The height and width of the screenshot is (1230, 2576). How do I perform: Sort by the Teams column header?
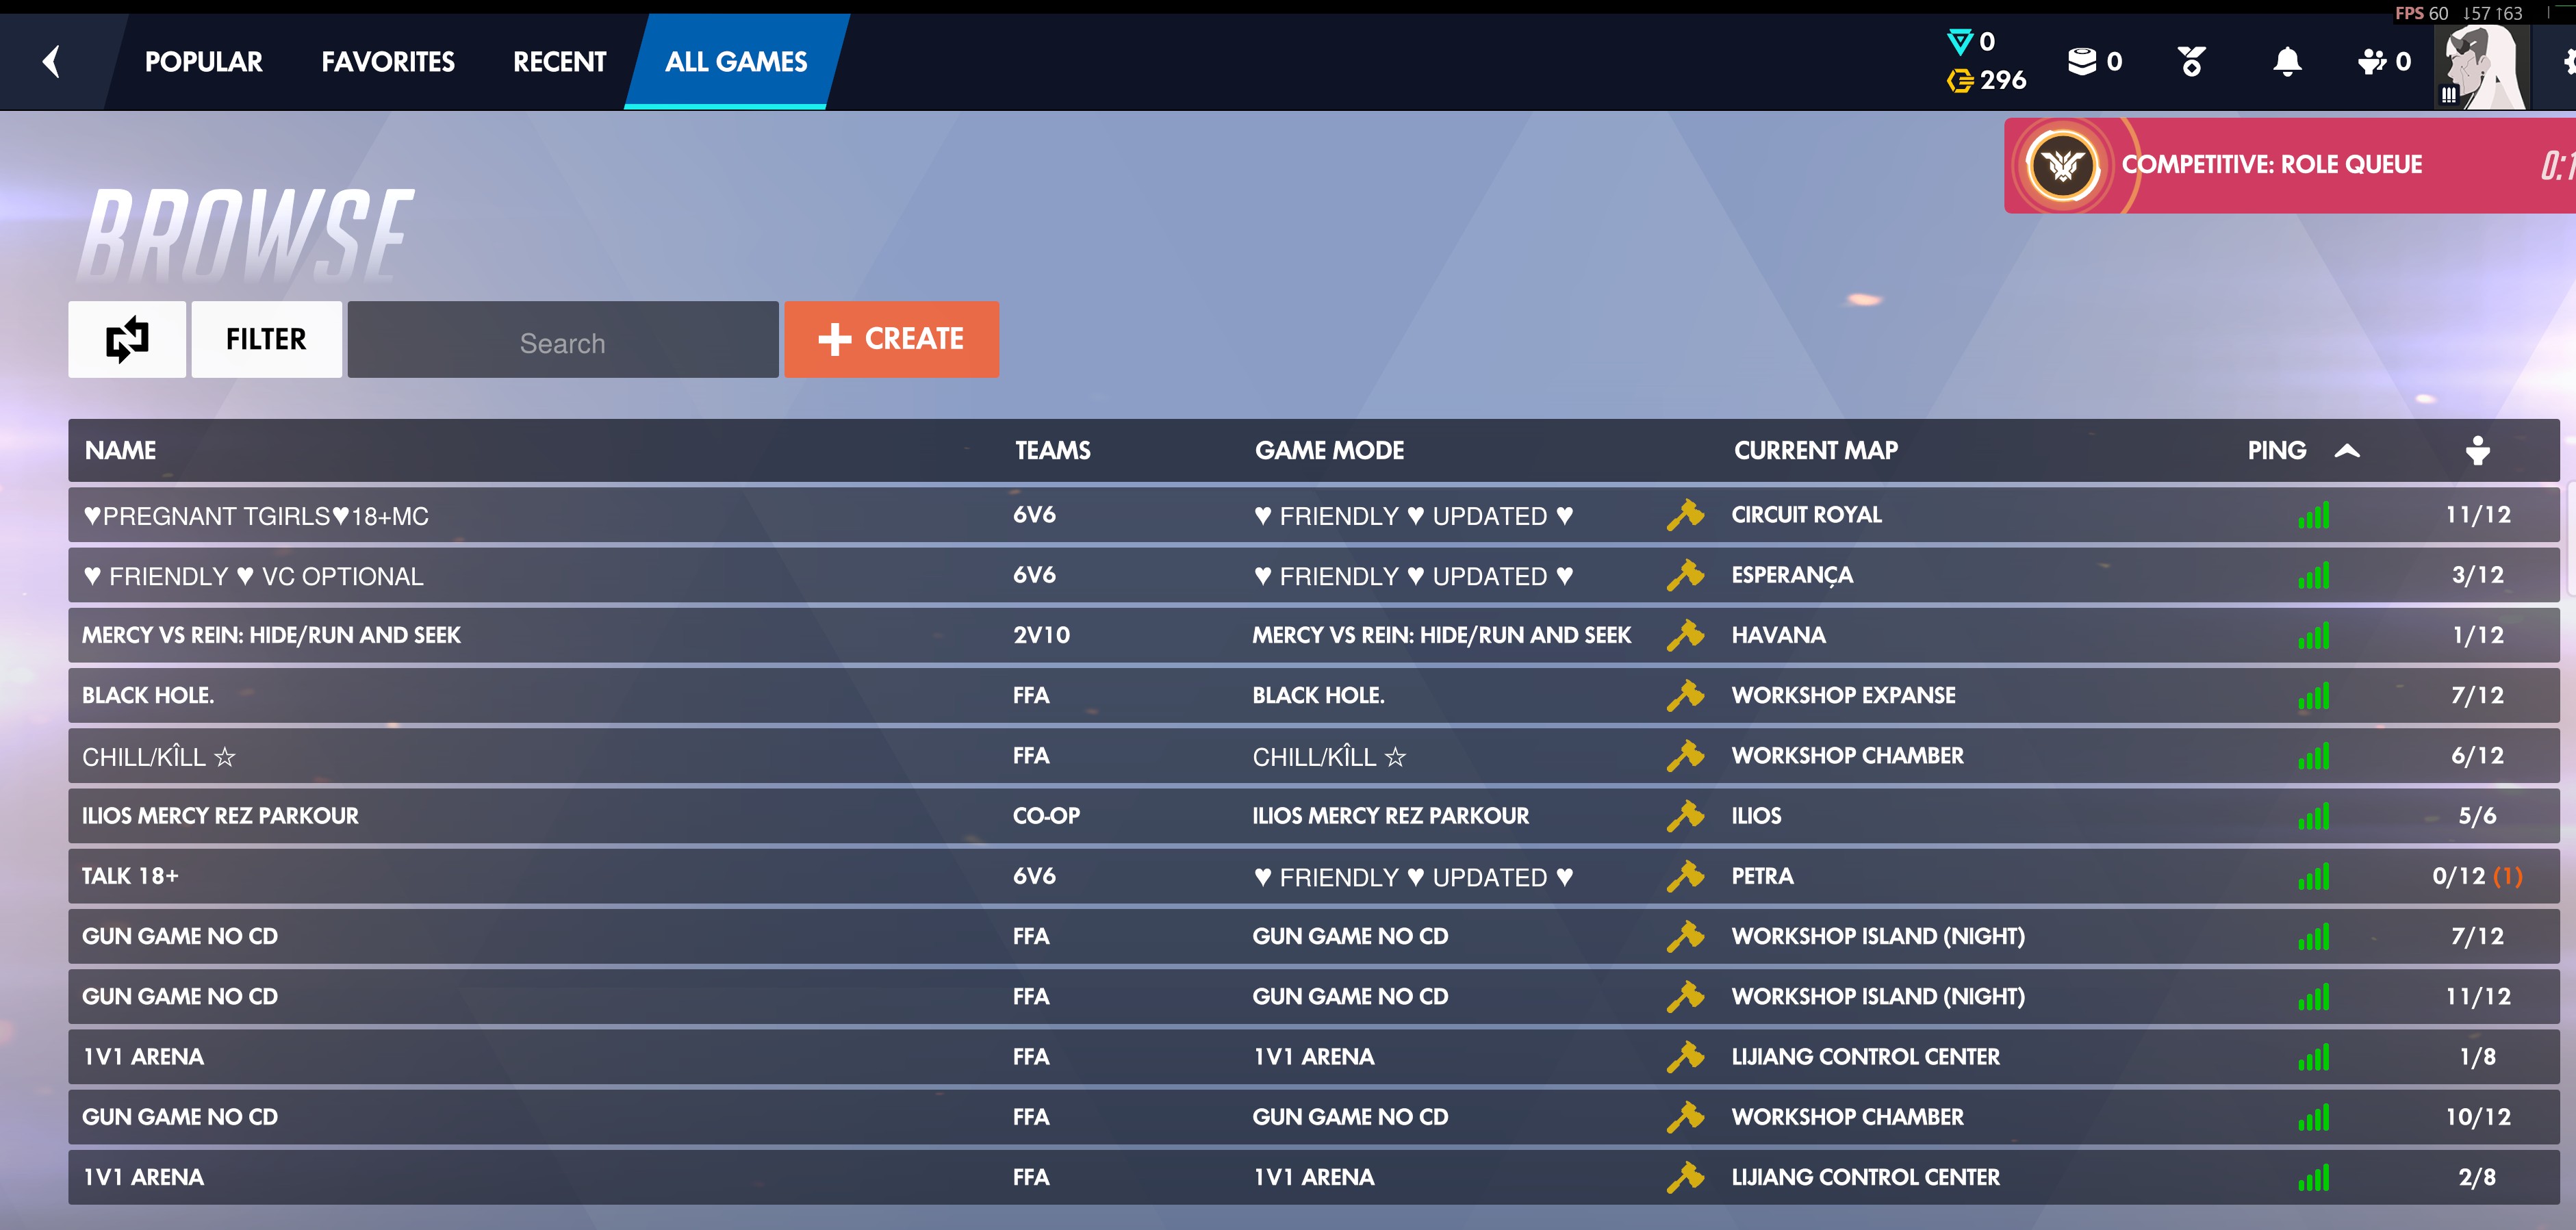tap(1053, 451)
